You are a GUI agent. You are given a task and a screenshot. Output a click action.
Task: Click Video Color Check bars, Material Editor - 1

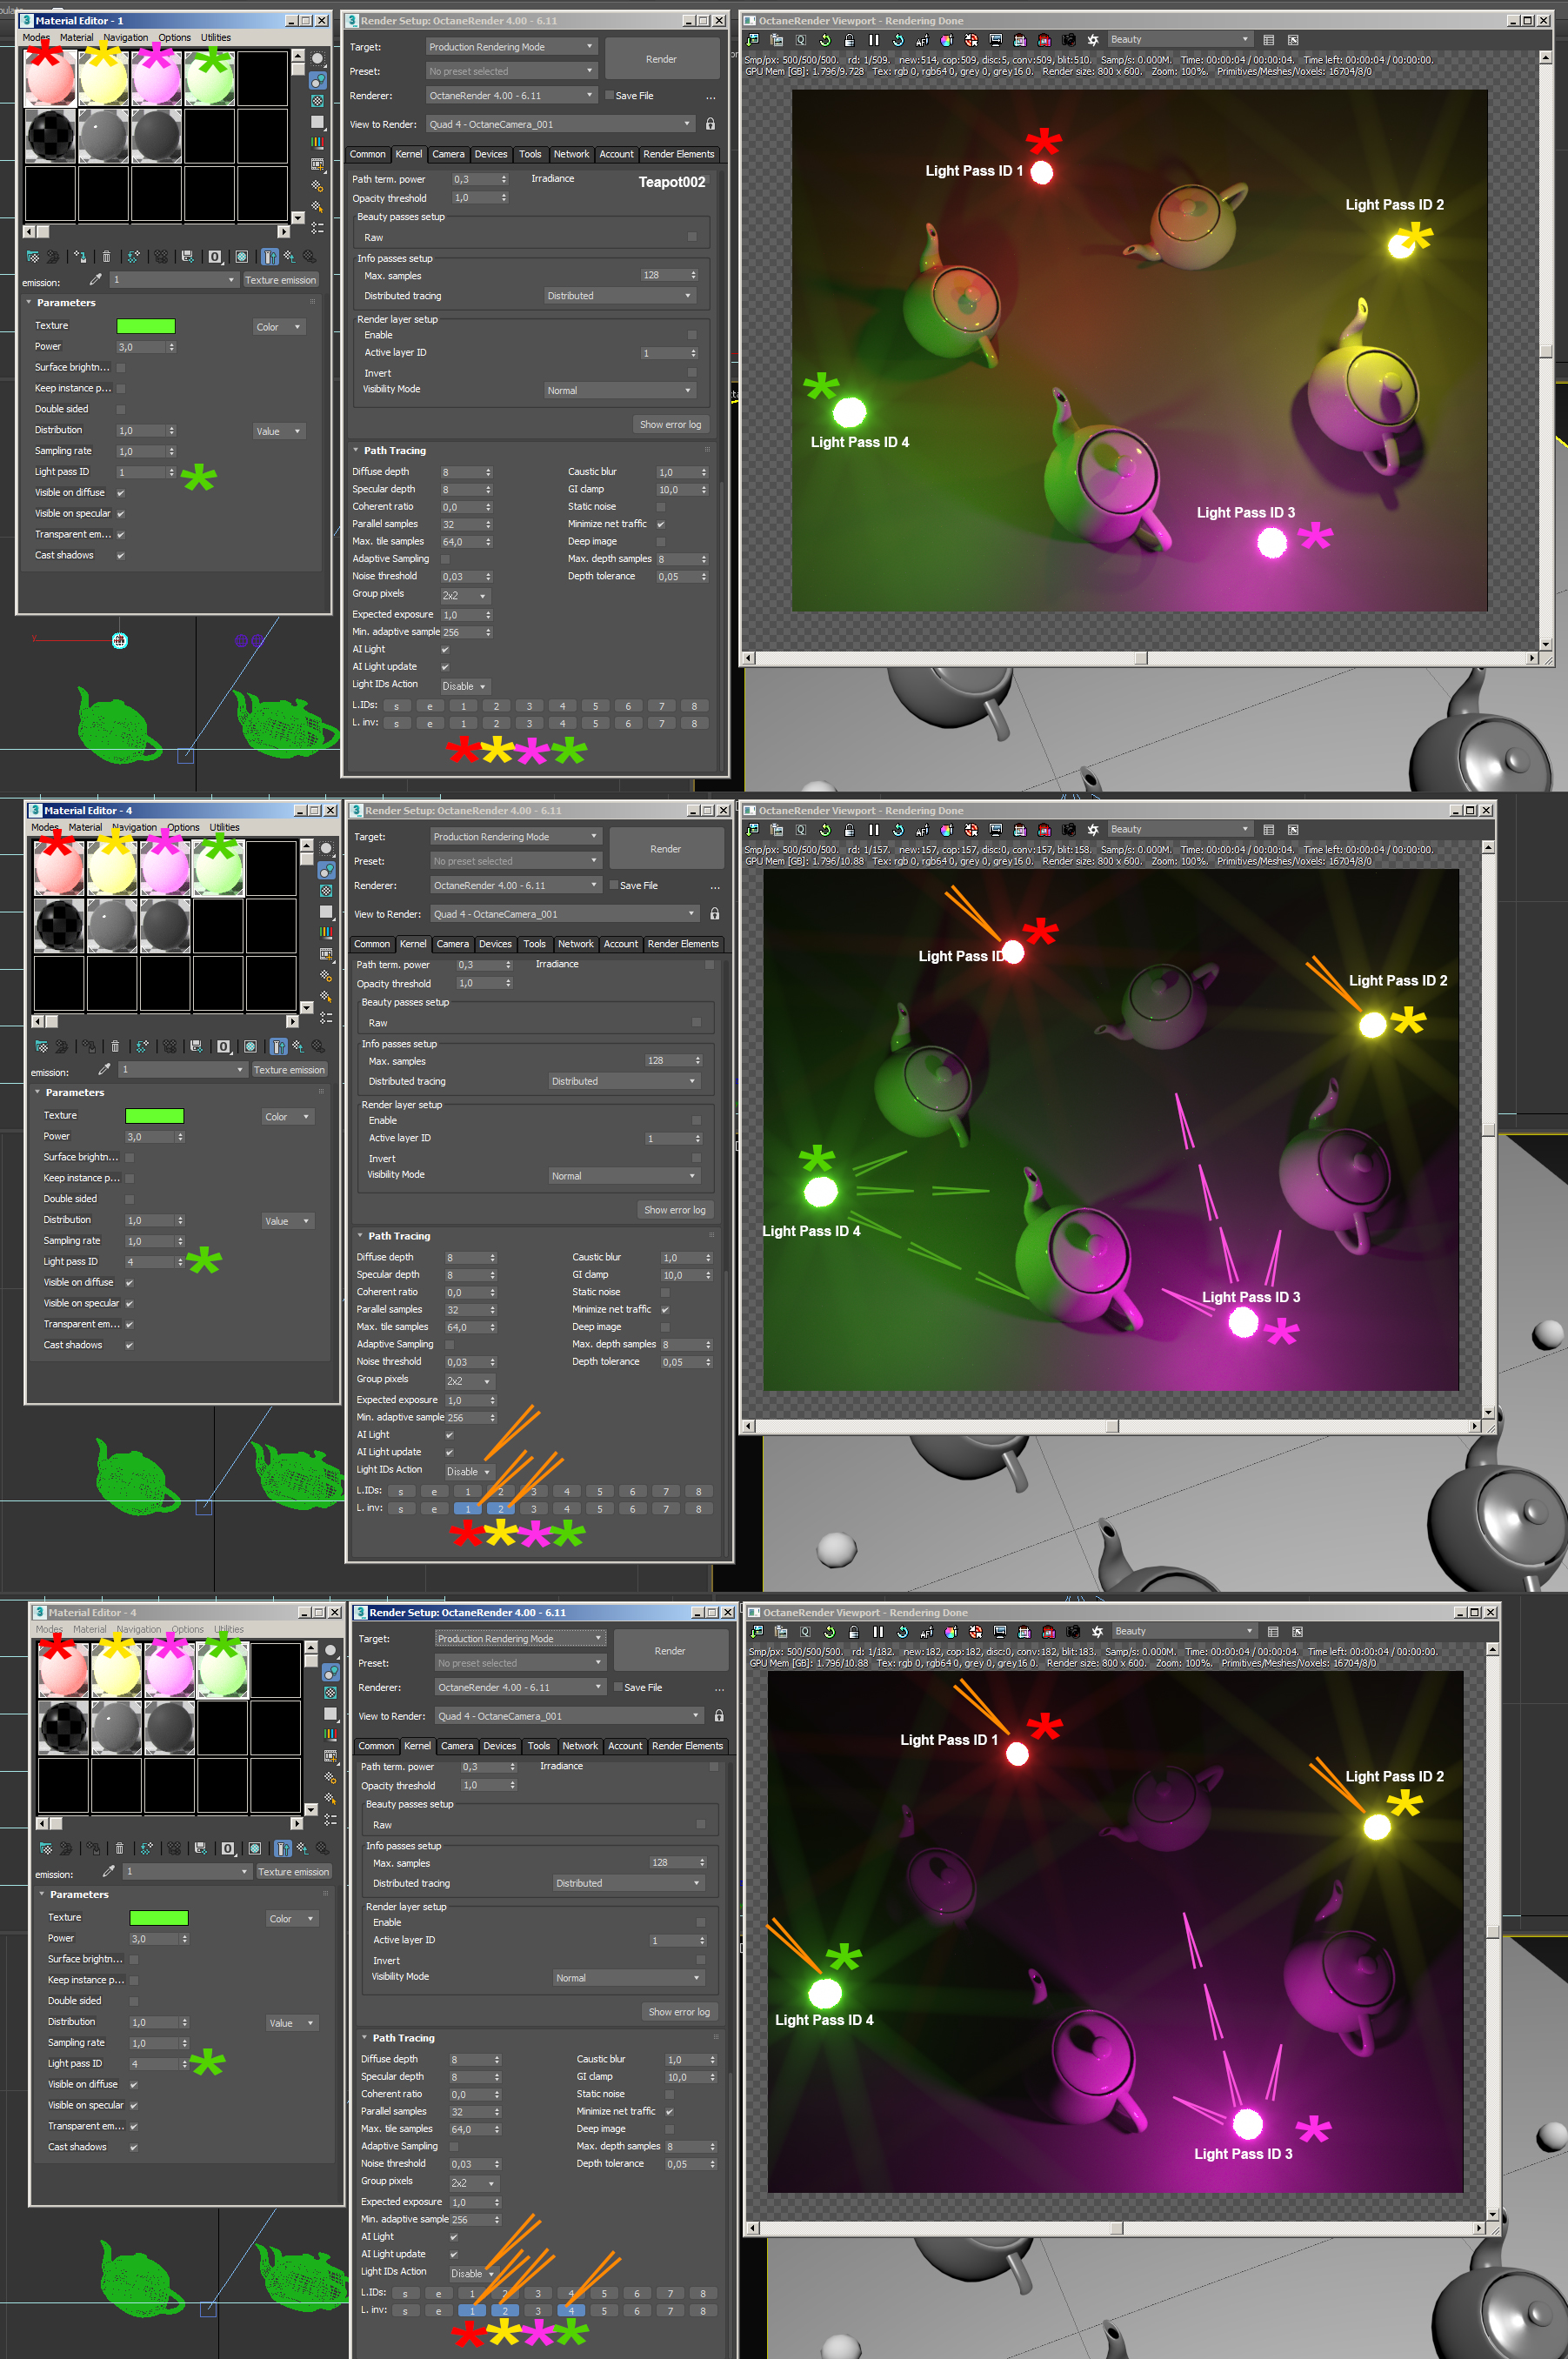click(318, 143)
